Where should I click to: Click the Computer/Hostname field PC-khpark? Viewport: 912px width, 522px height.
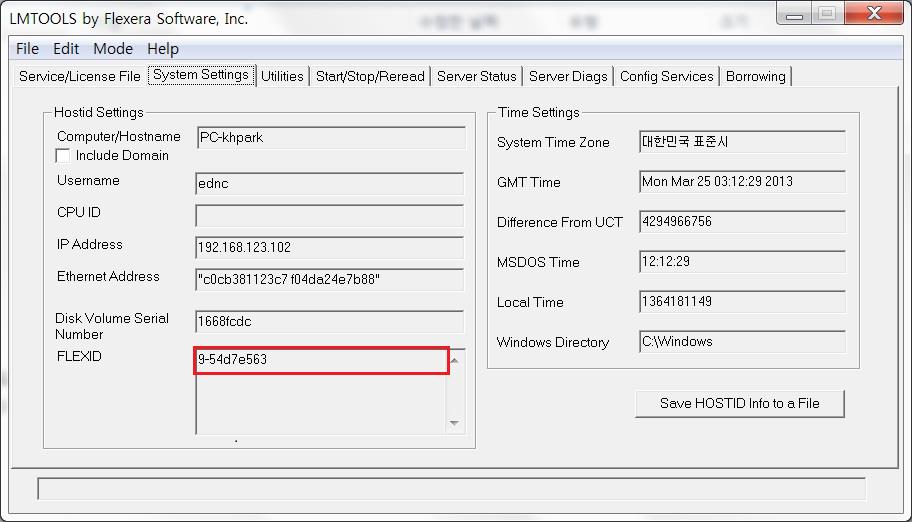330,137
